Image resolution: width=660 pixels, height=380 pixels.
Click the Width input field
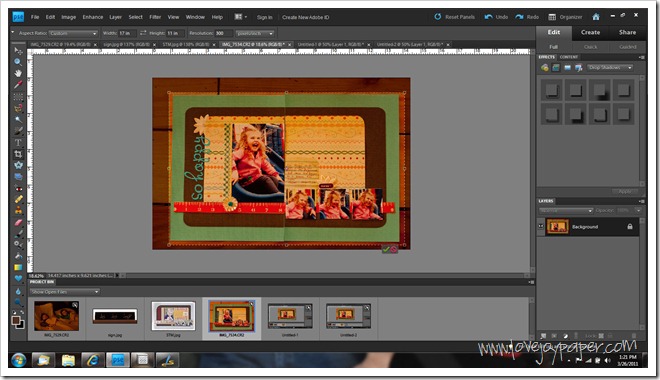click(x=126, y=33)
